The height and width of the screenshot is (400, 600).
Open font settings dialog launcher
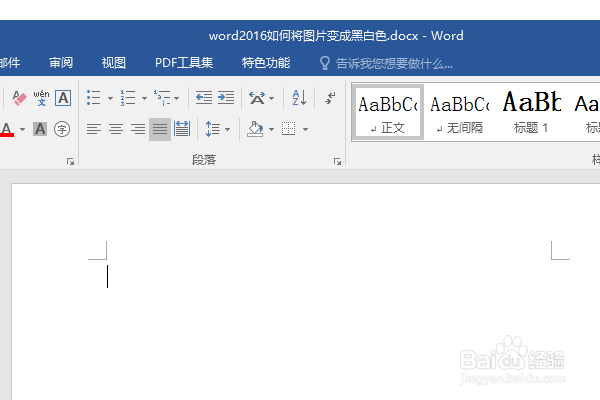(x=70, y=162)
